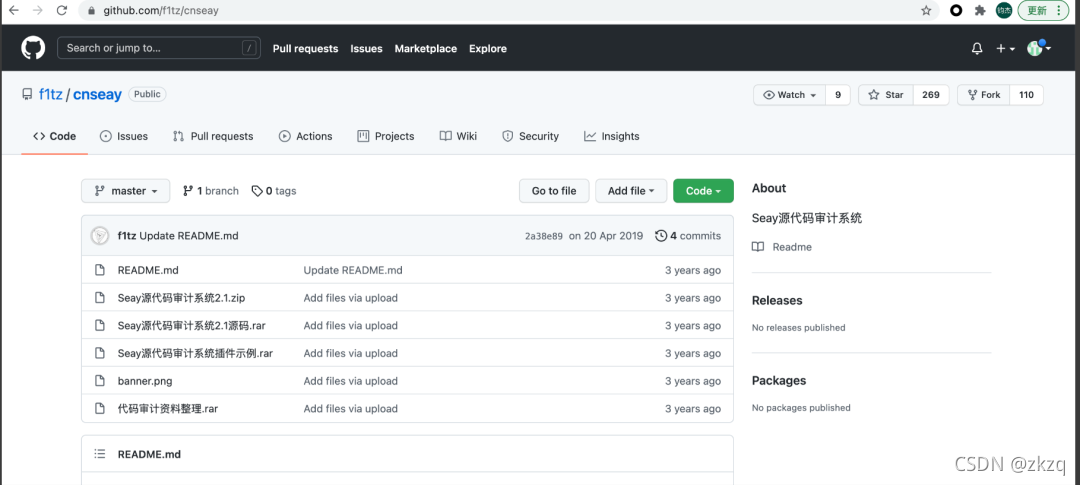Reload the page with refresh icon
Screen dimensions: 1080x485
tap(62, 10)
